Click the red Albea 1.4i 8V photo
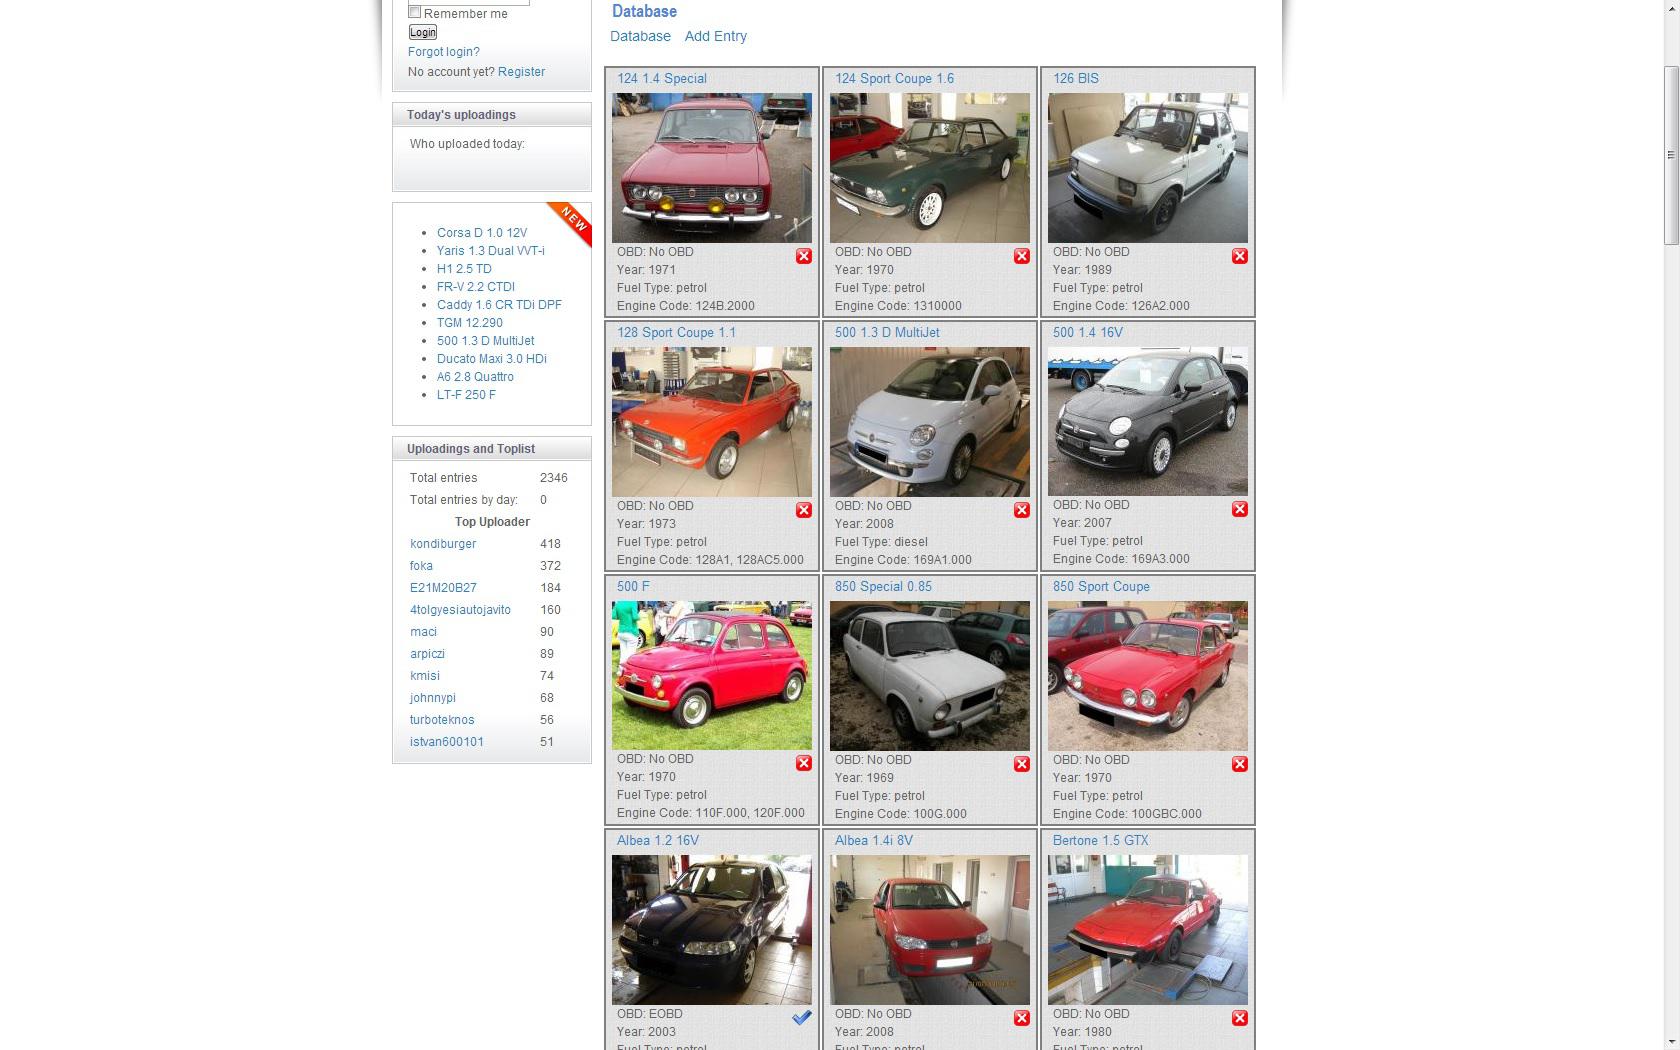This screenshot has width=1680, height=1050. pos(930,930)
